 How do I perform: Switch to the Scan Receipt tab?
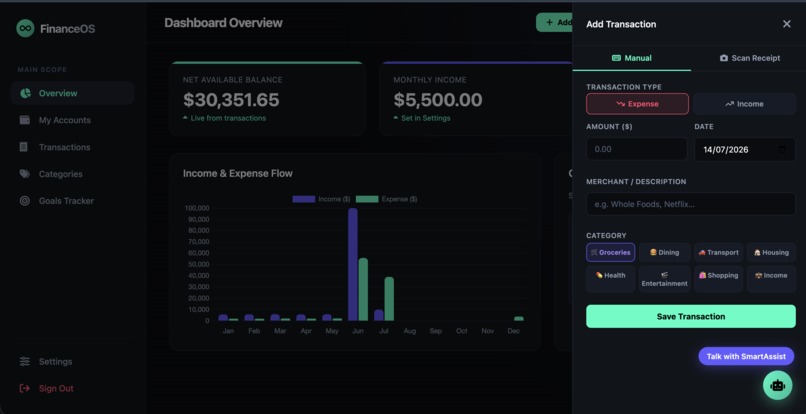pos(749,58)
